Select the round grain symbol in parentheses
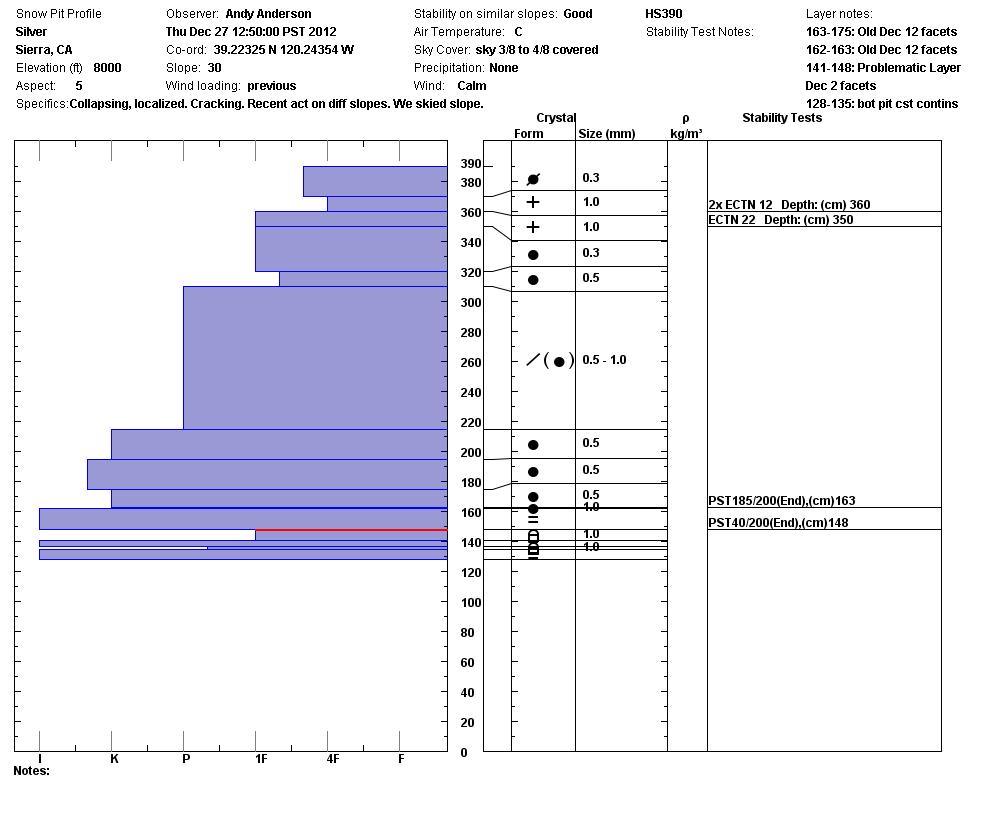 click(559, 361)
